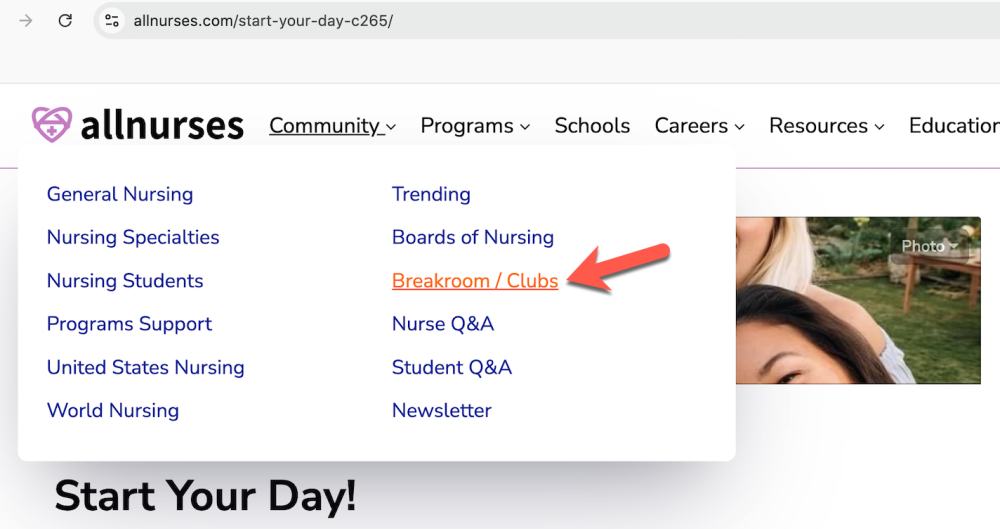Click Breakroom / Clubs link

pyautogui.click(x=475, y=281)
